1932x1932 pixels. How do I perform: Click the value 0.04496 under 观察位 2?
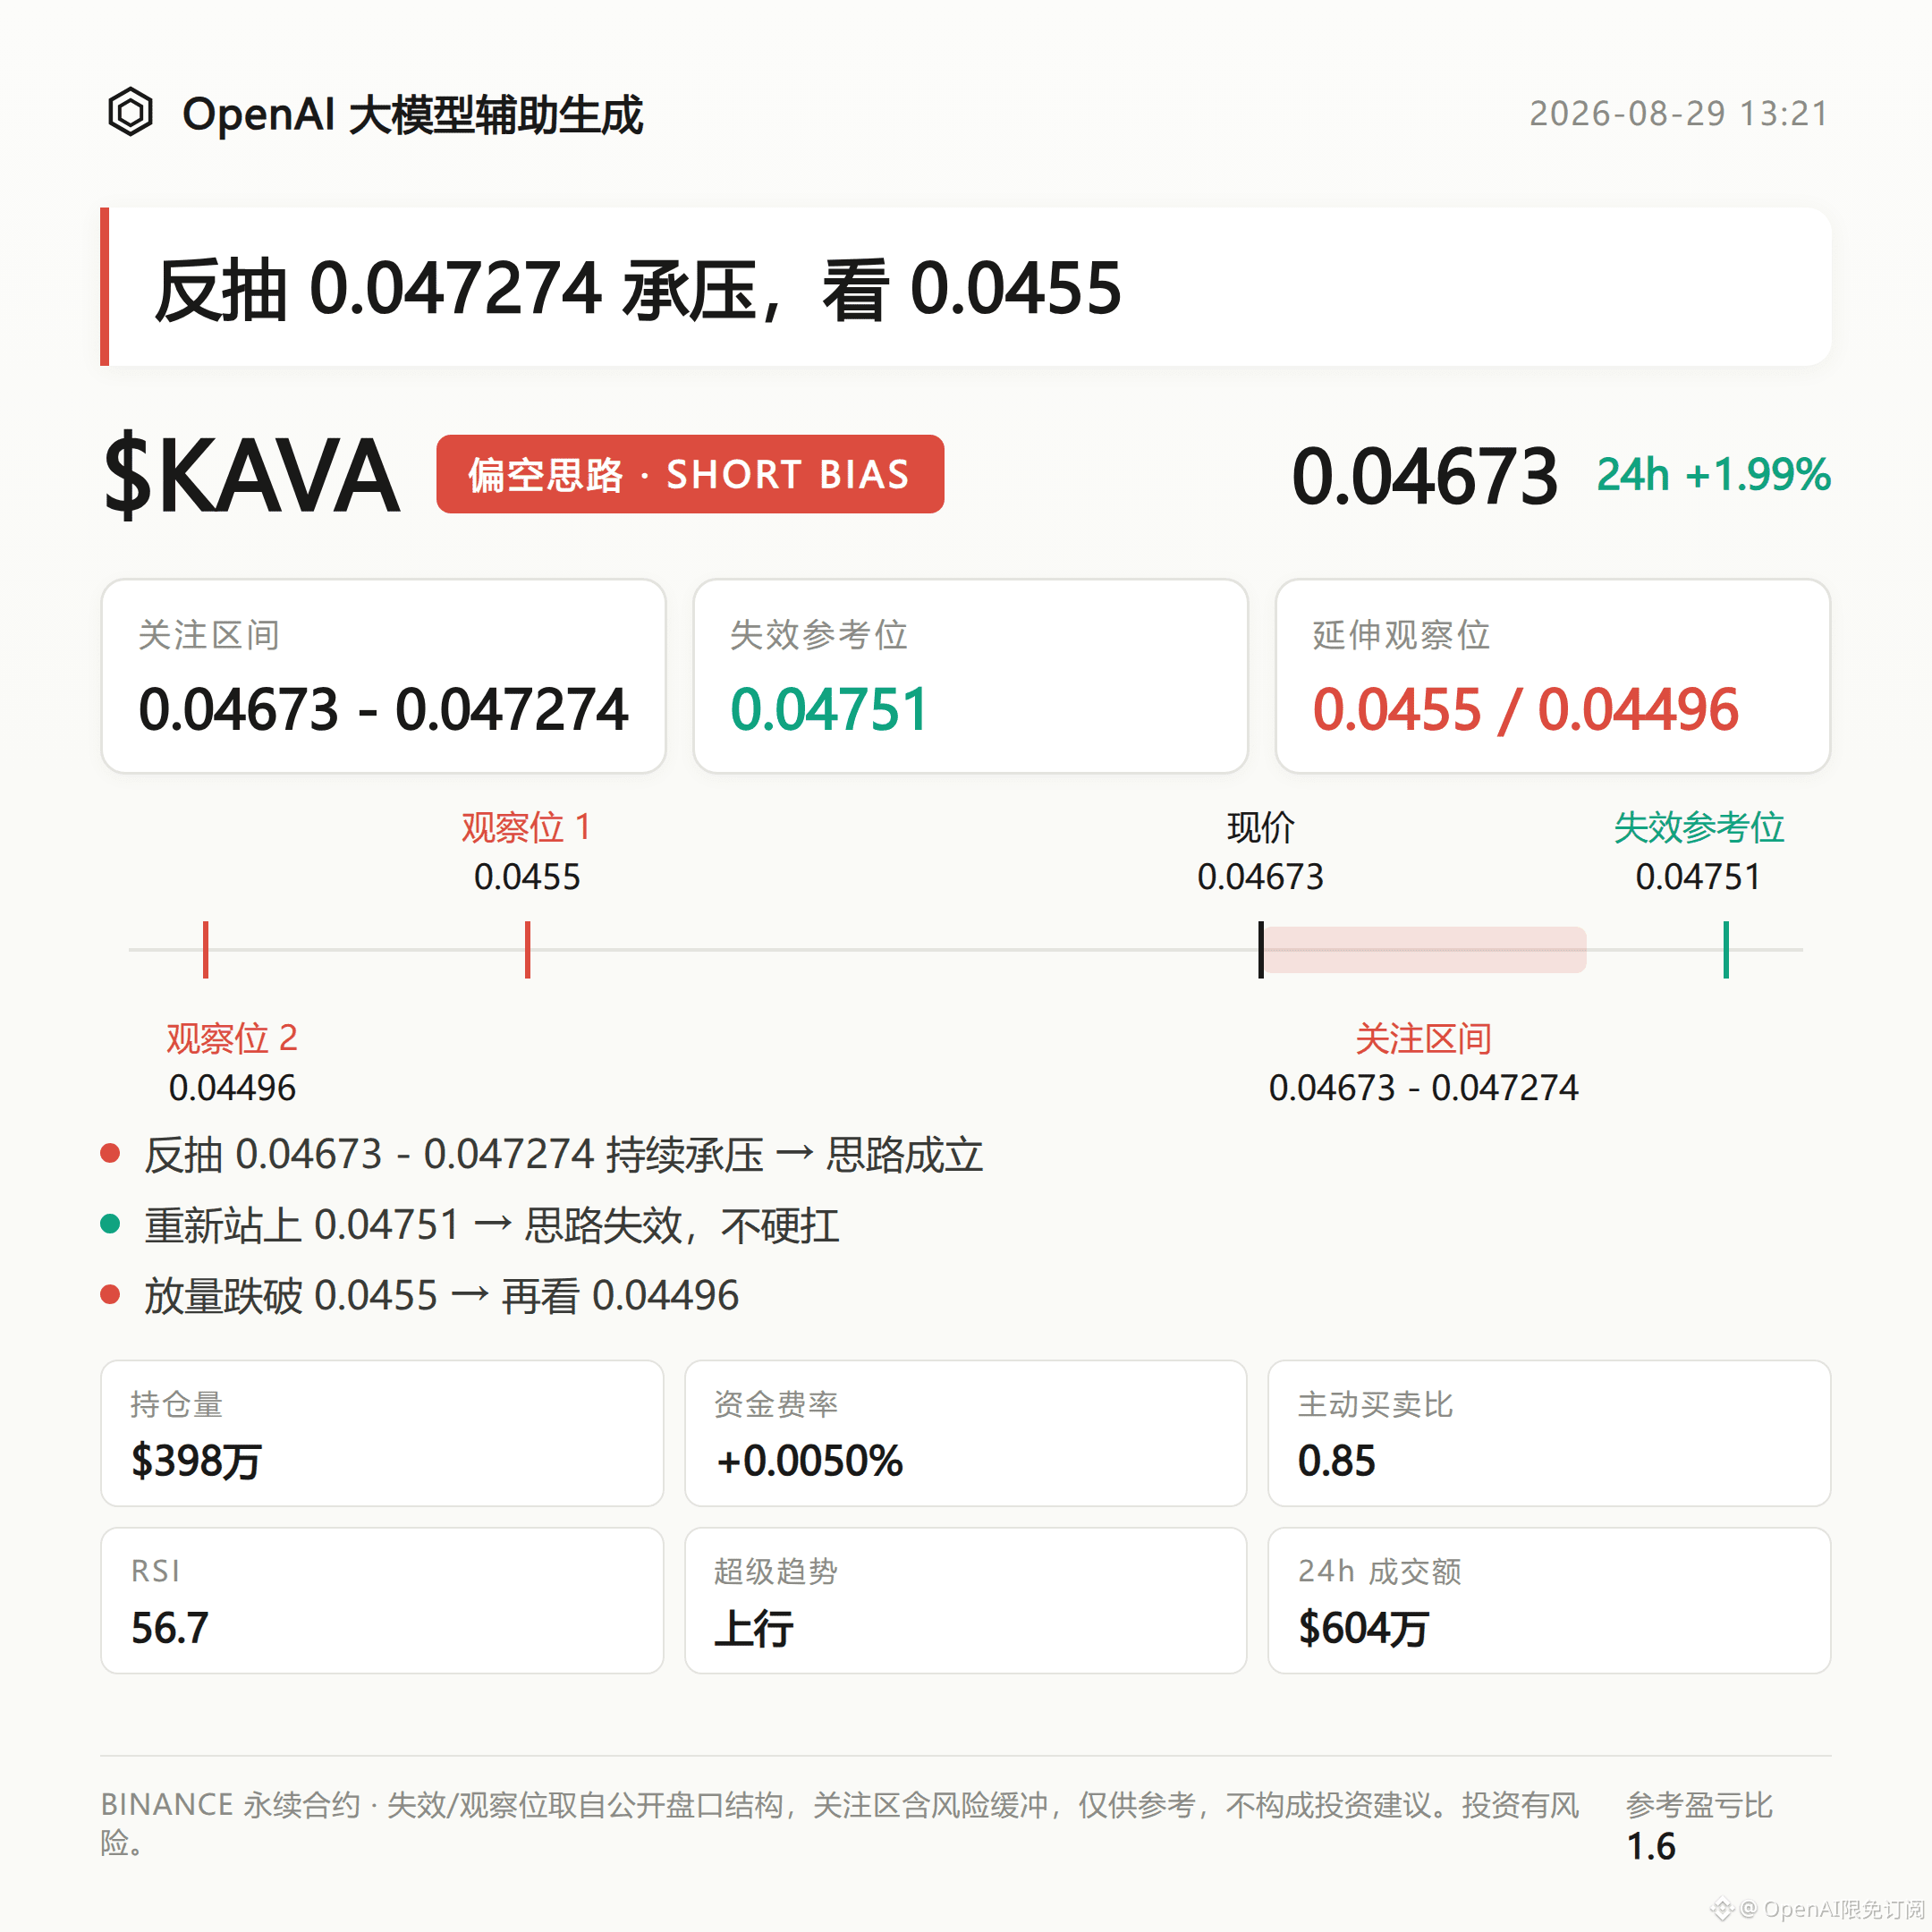click(x=232, y=1088)
